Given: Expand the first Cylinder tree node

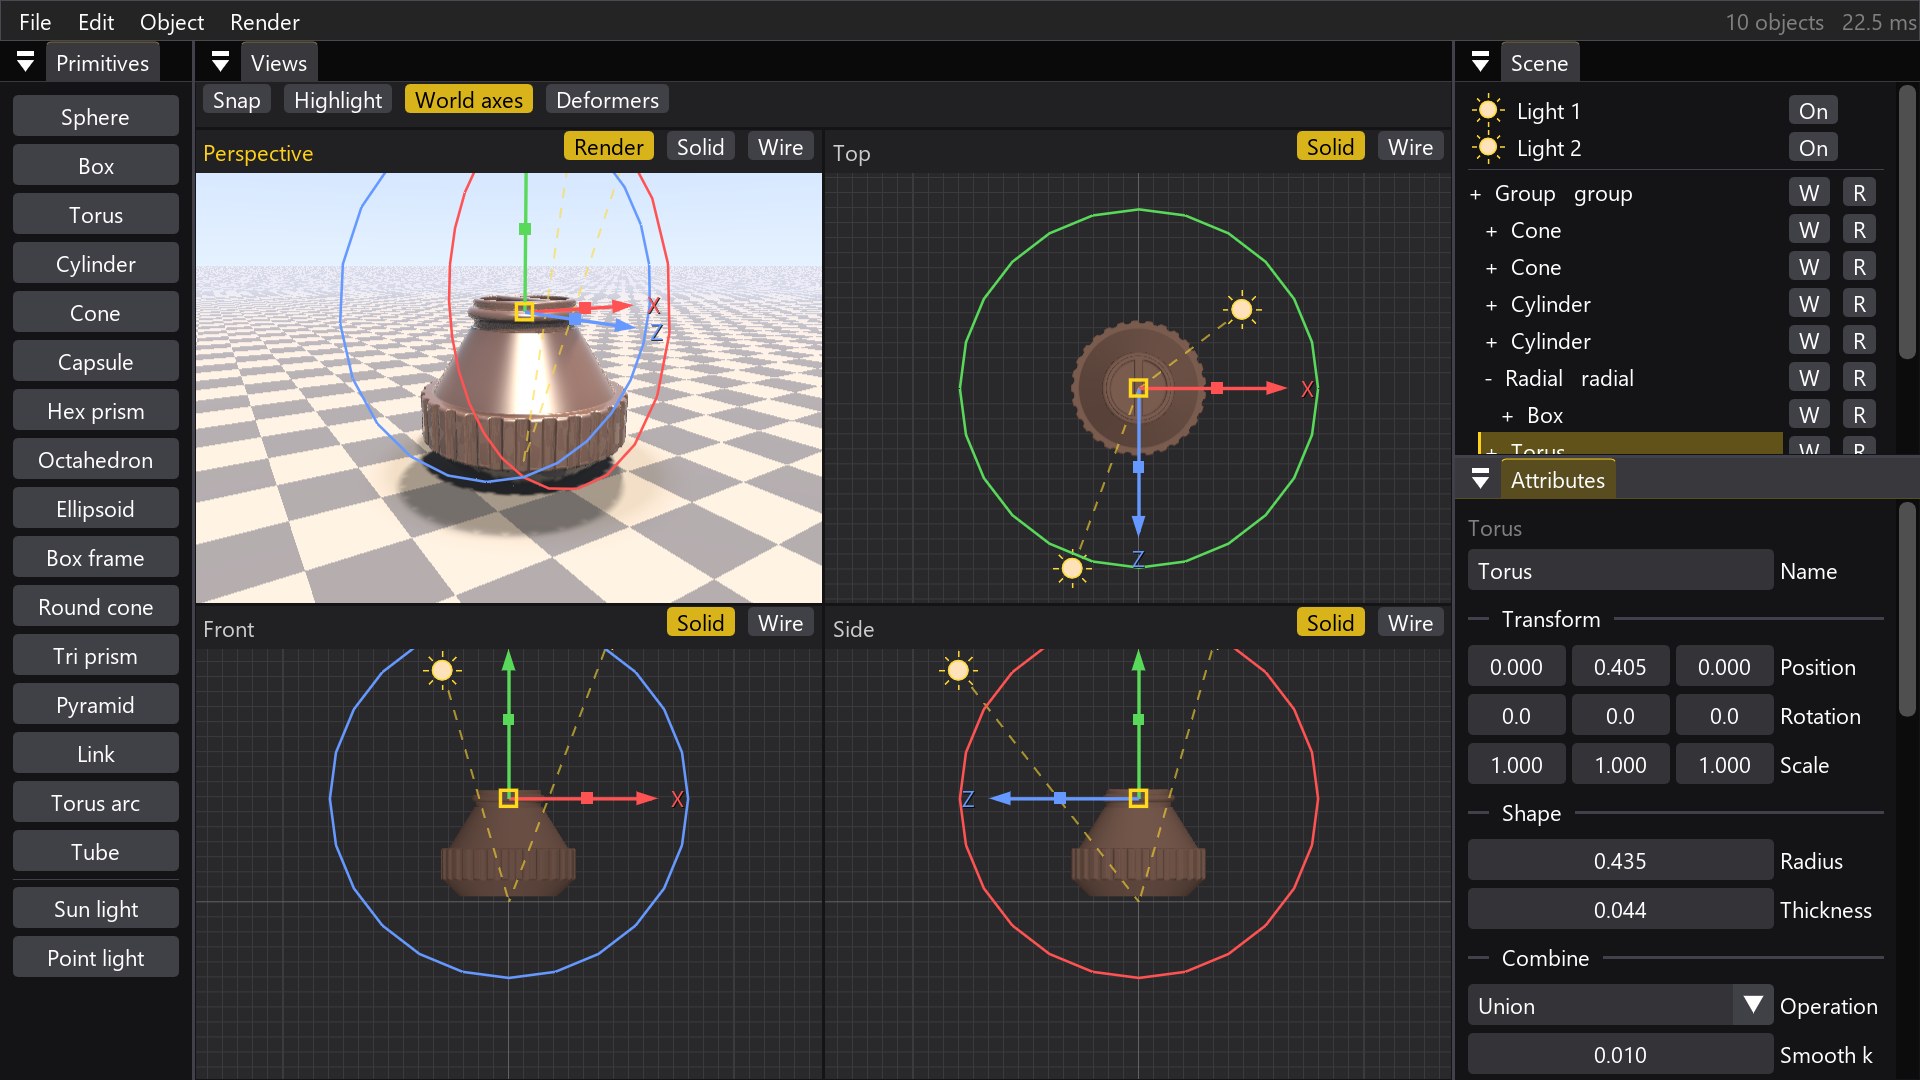Looking at the screenshot, I should 1491,305.
